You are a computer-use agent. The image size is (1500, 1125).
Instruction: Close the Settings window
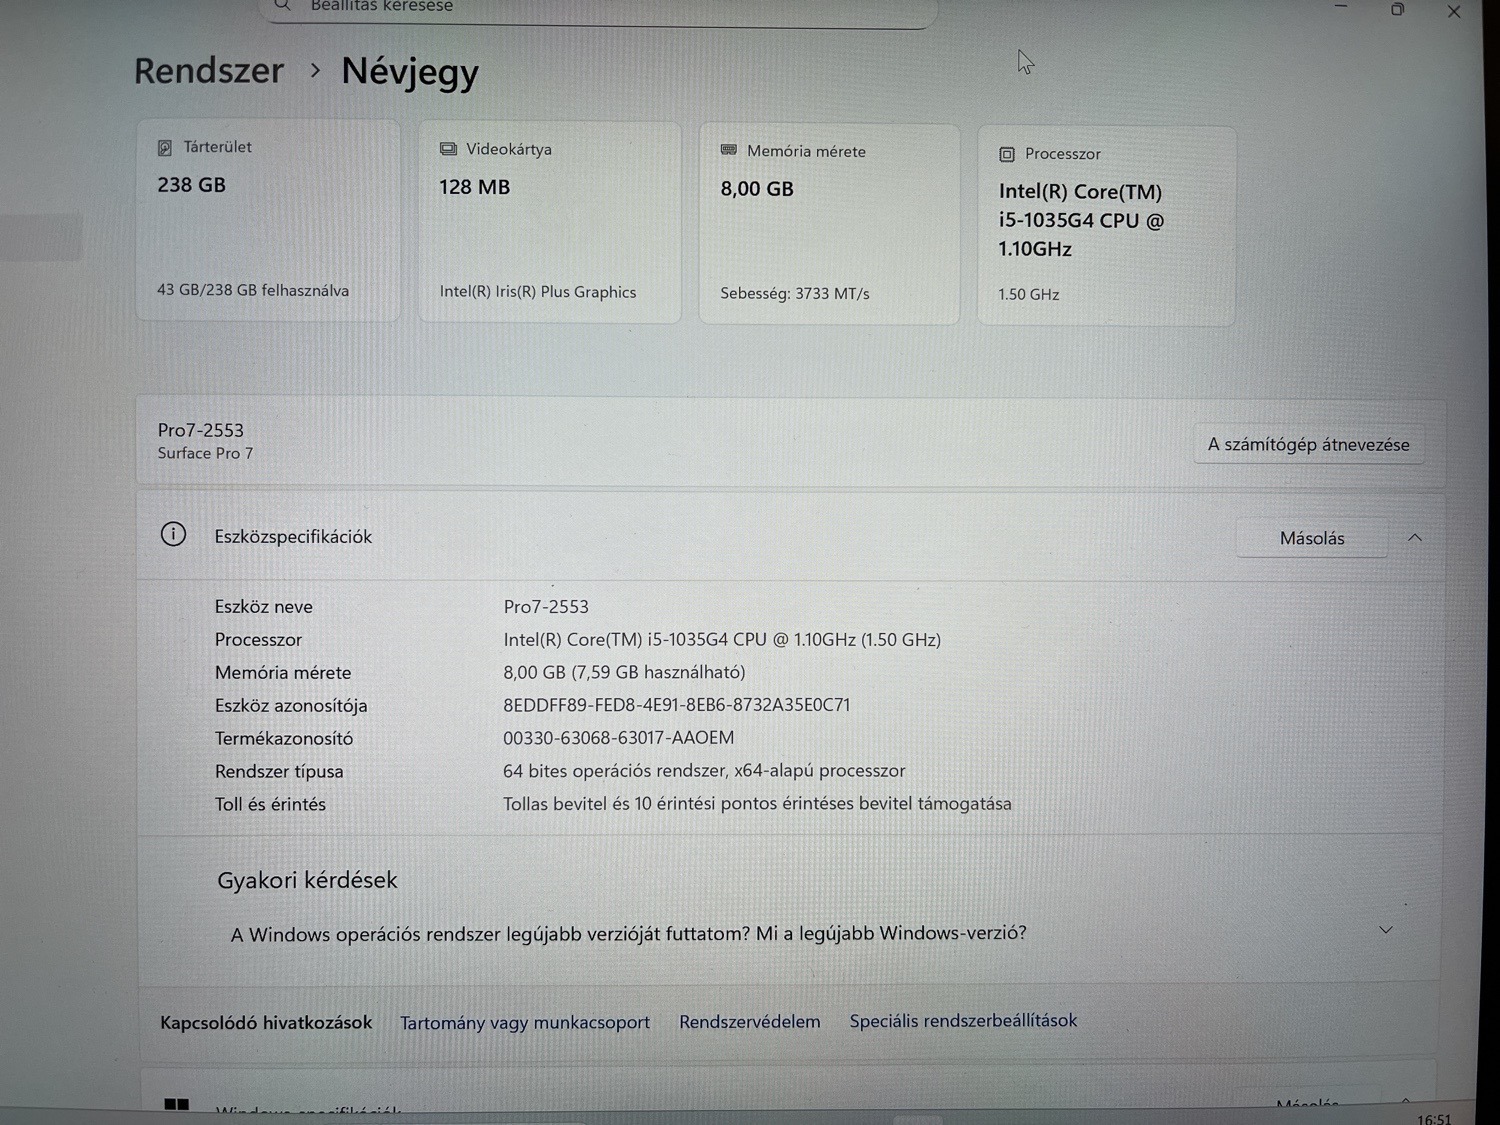coord(1454,11)
